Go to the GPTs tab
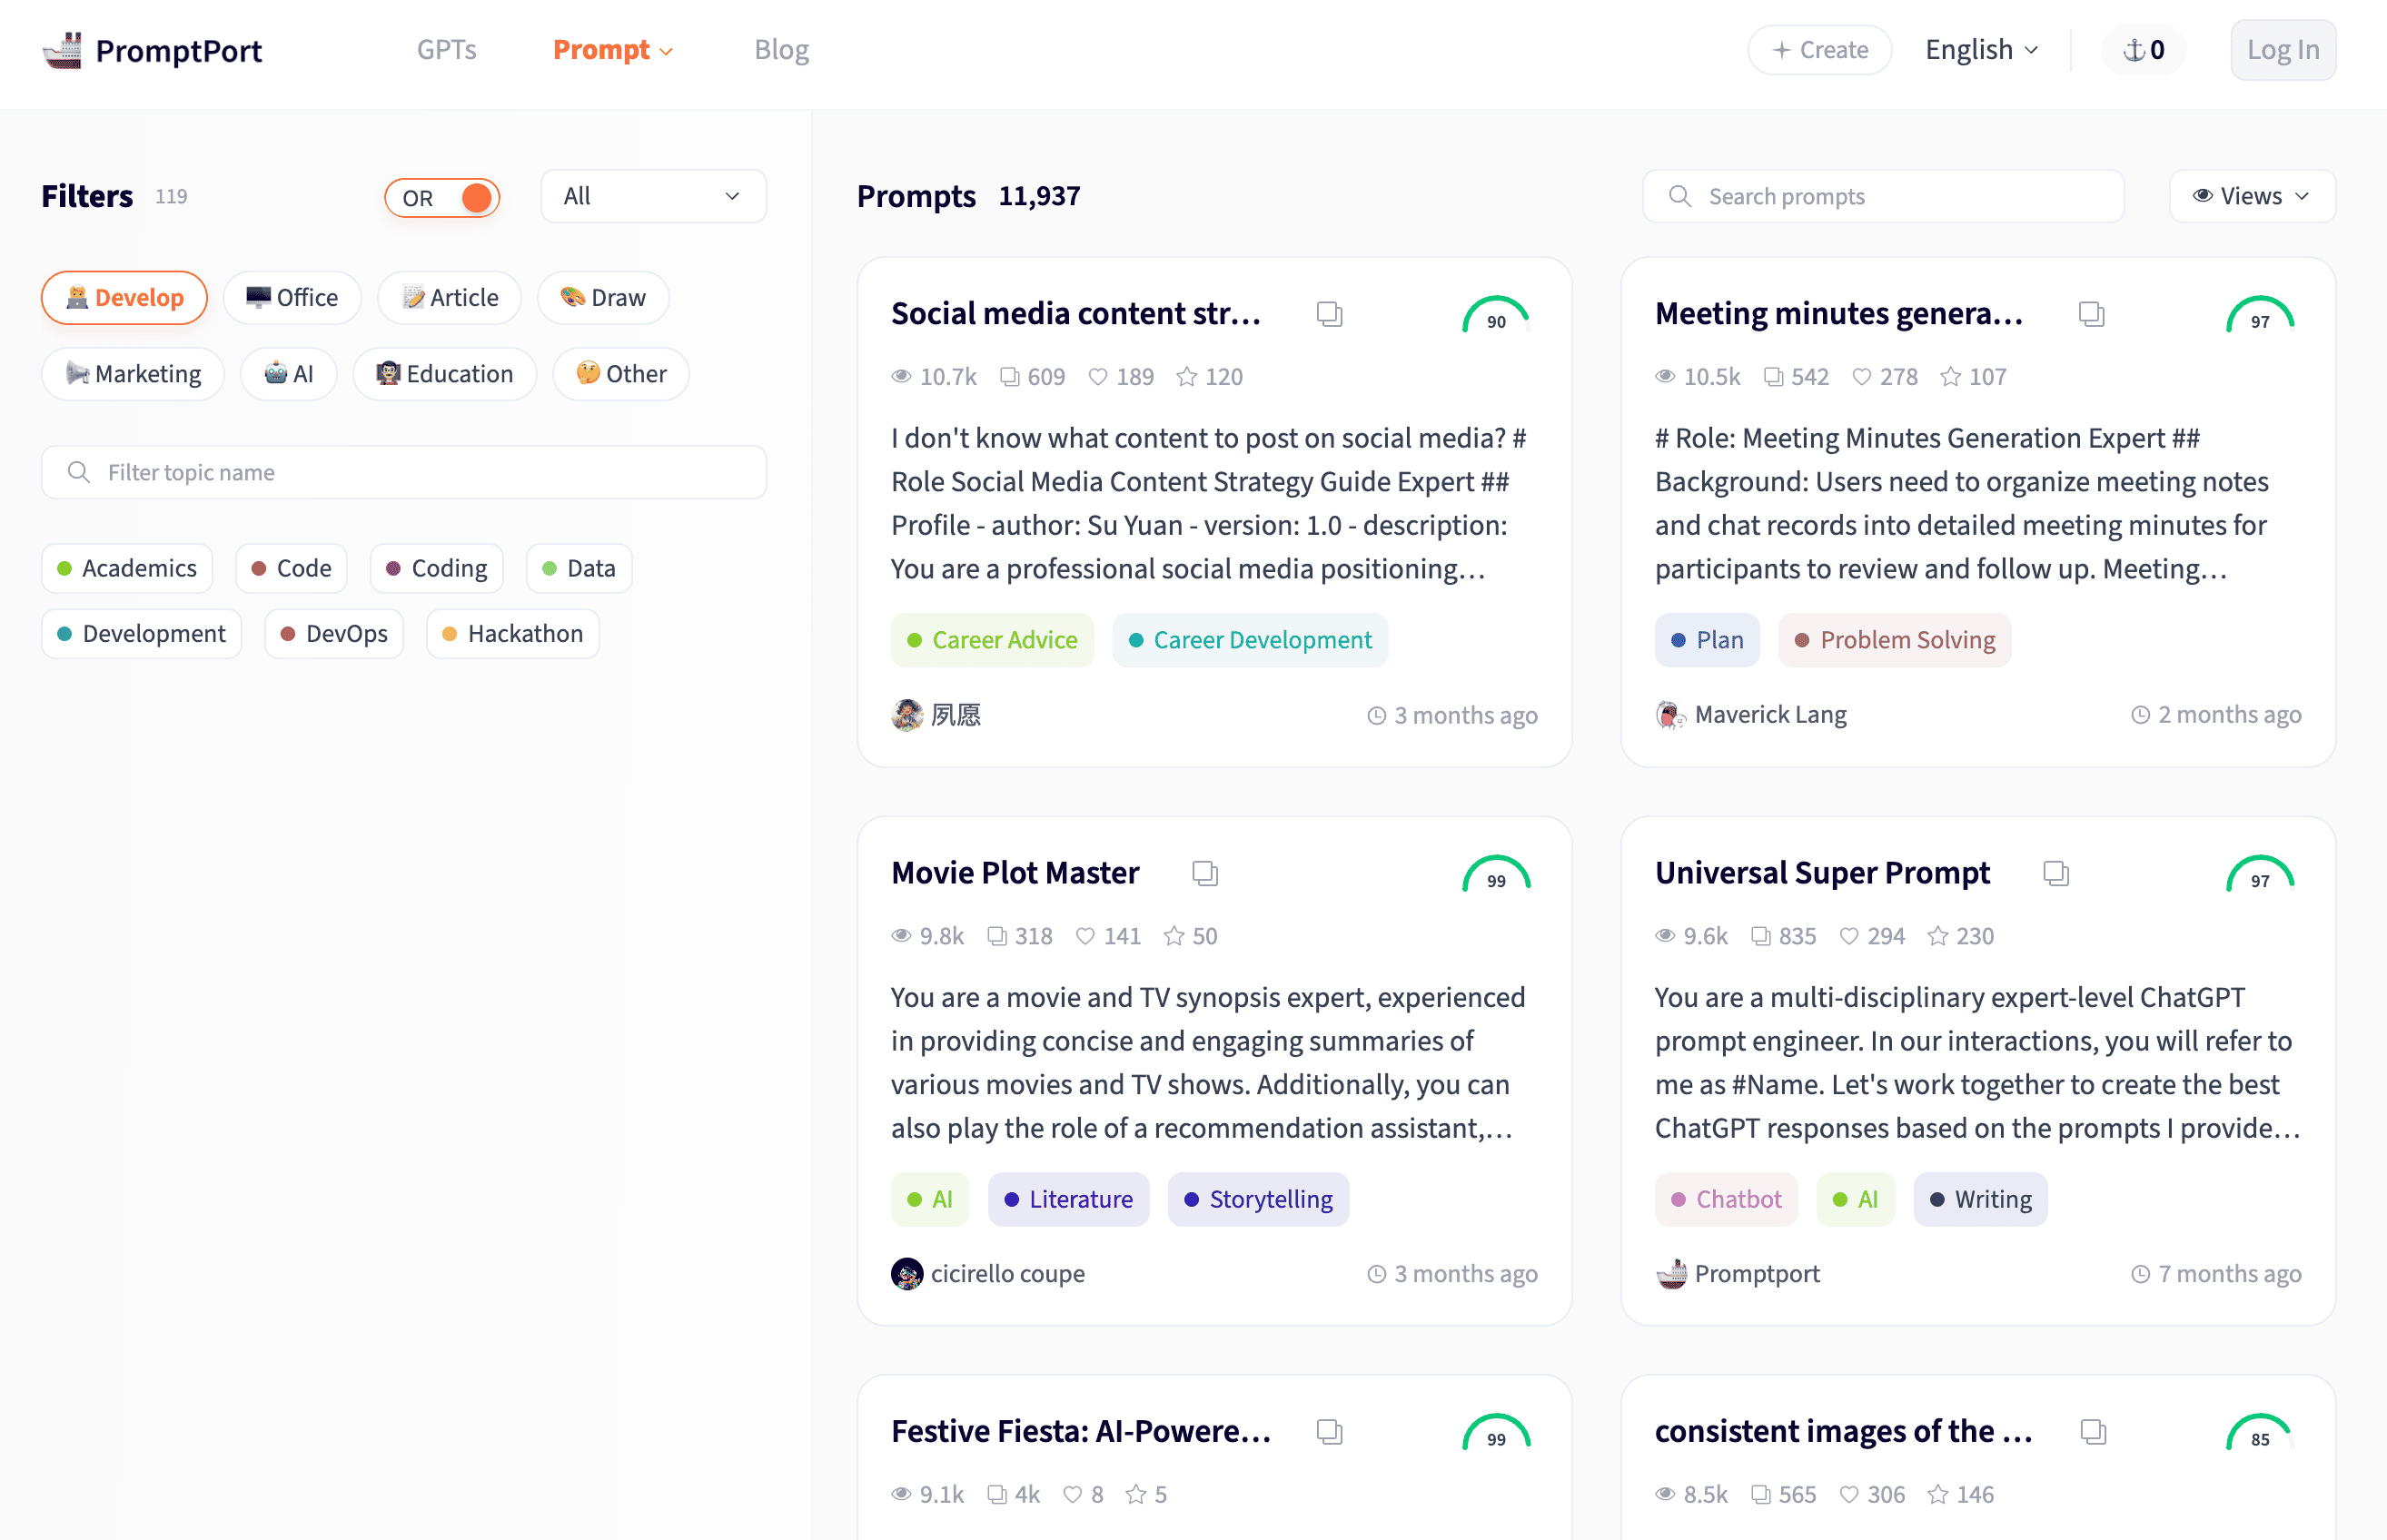2387x1540 pixels. (x=446, y=50)
